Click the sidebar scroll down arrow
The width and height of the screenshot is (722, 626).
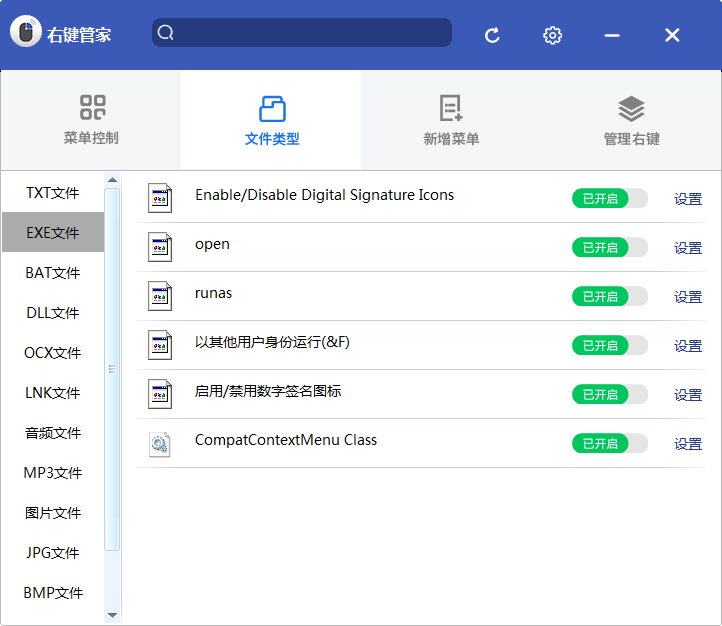(x=112, y=615)
